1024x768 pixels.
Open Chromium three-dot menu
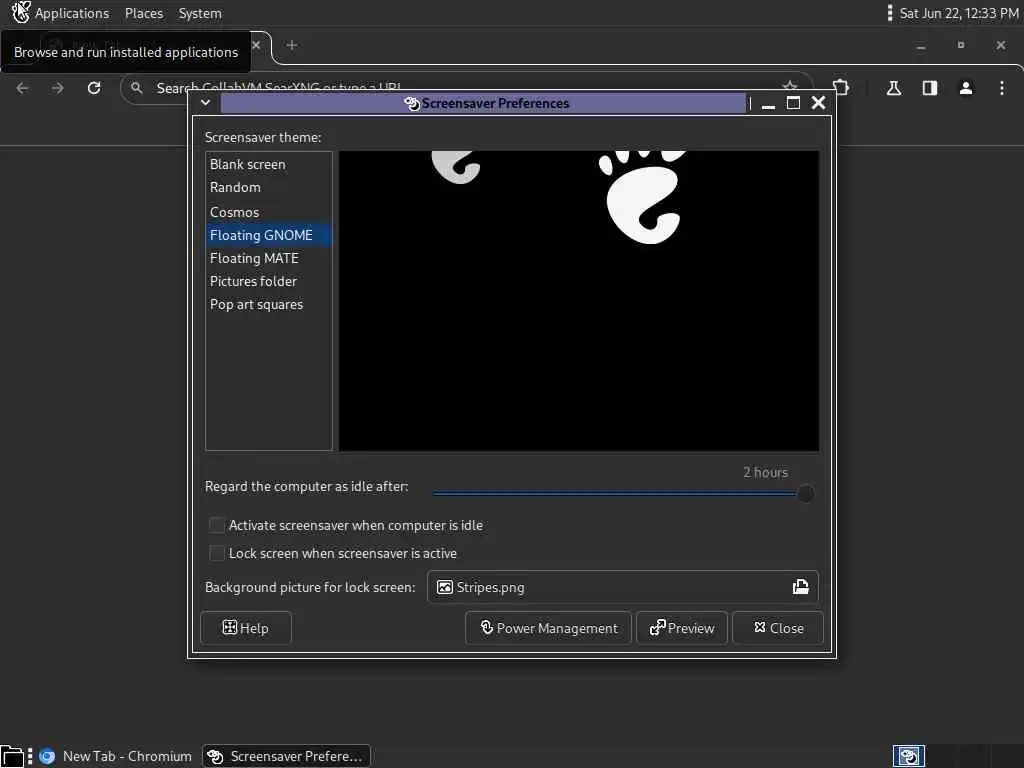(x=1002, y=88)
